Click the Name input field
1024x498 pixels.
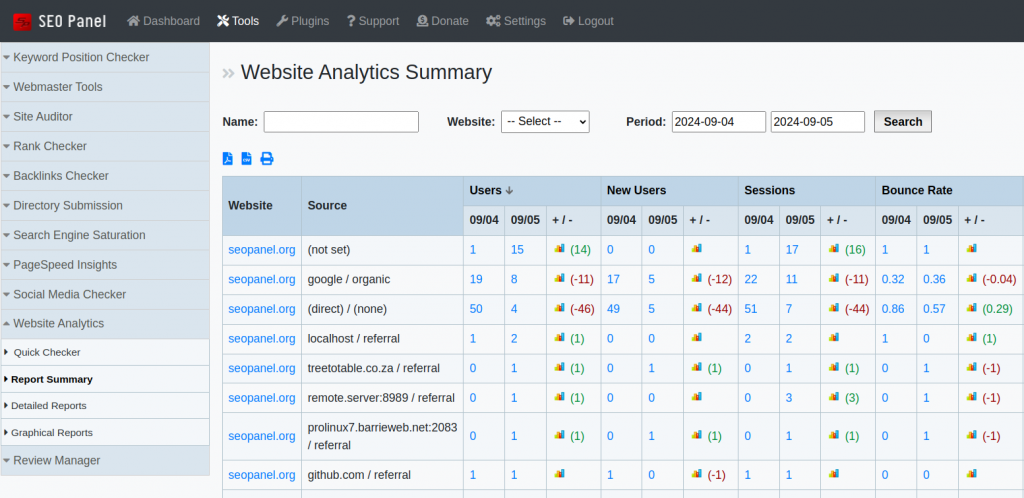(341, 121)
